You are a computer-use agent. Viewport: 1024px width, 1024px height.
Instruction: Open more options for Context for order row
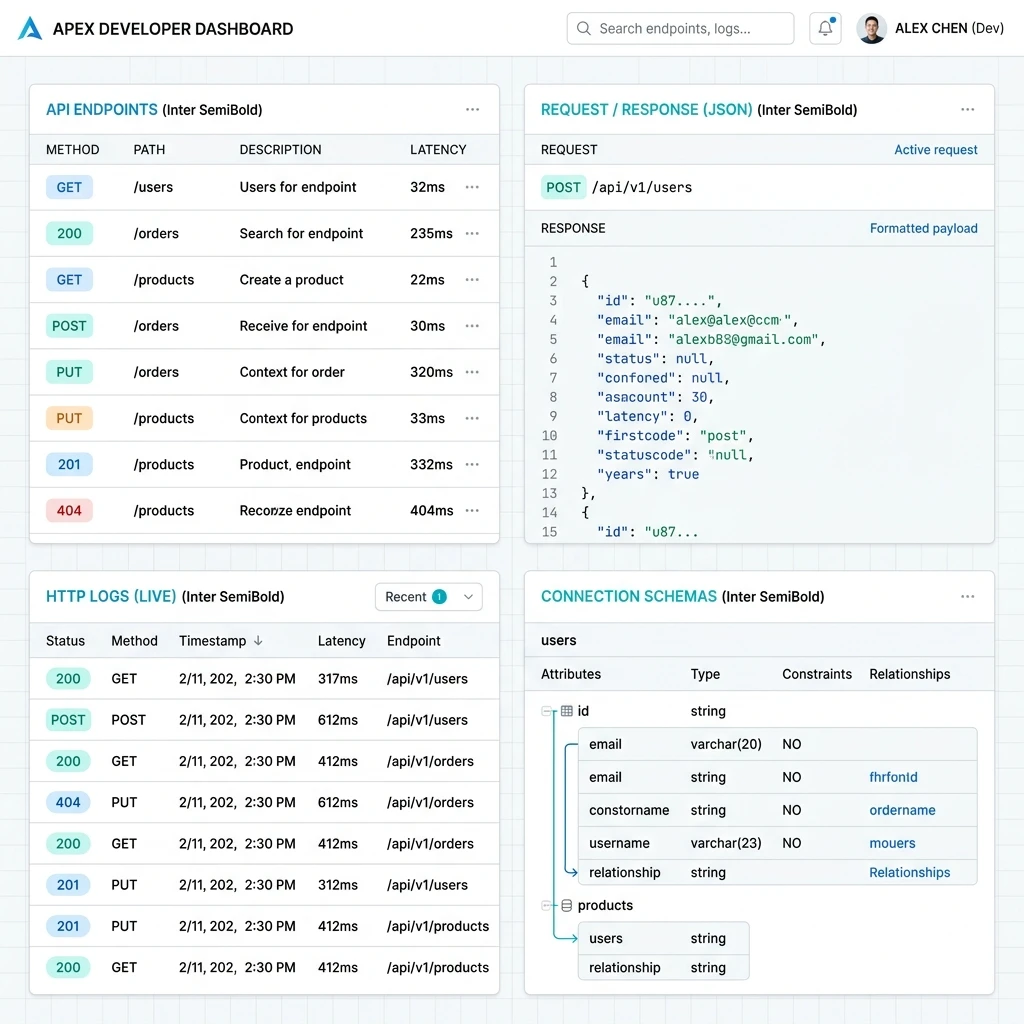coord(472,372)
